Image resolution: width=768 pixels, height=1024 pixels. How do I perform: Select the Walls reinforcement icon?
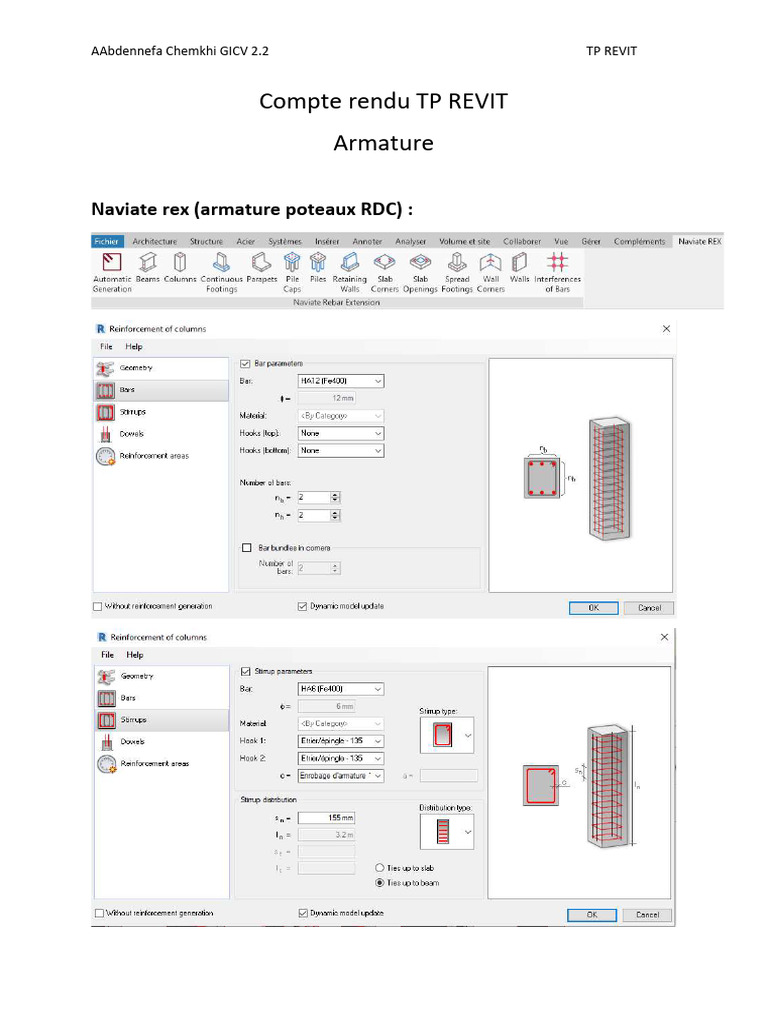pos(519,268)
